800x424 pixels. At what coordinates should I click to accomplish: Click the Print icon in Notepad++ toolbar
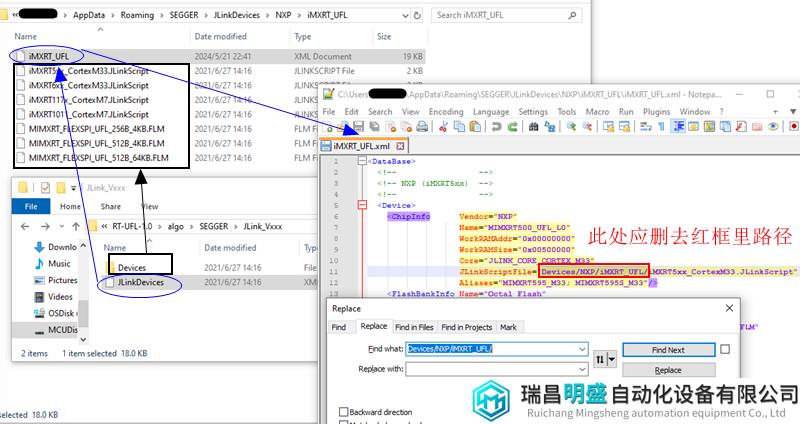(x=422, y=126)
